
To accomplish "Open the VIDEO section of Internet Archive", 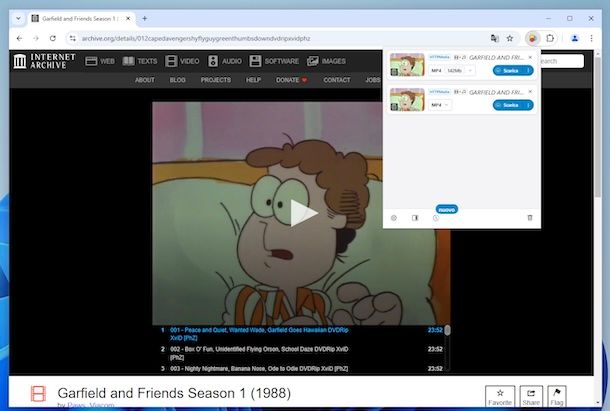I will [x=182, y=61].
